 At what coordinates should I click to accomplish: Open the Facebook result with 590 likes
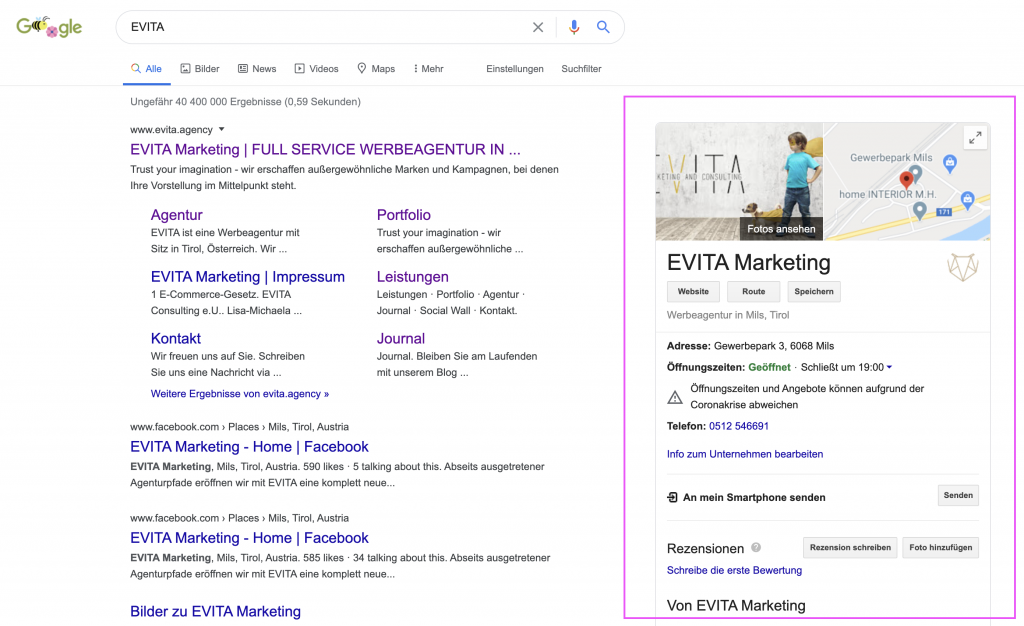(249, 446)
